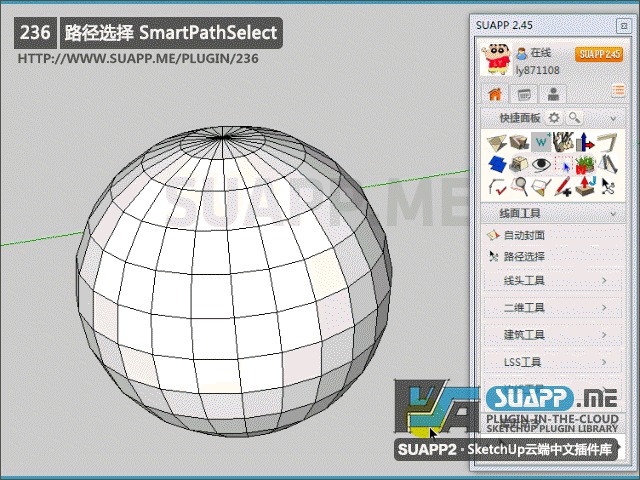
Task: Select the red push-up arrow J icon
Action: click(584, 186)
